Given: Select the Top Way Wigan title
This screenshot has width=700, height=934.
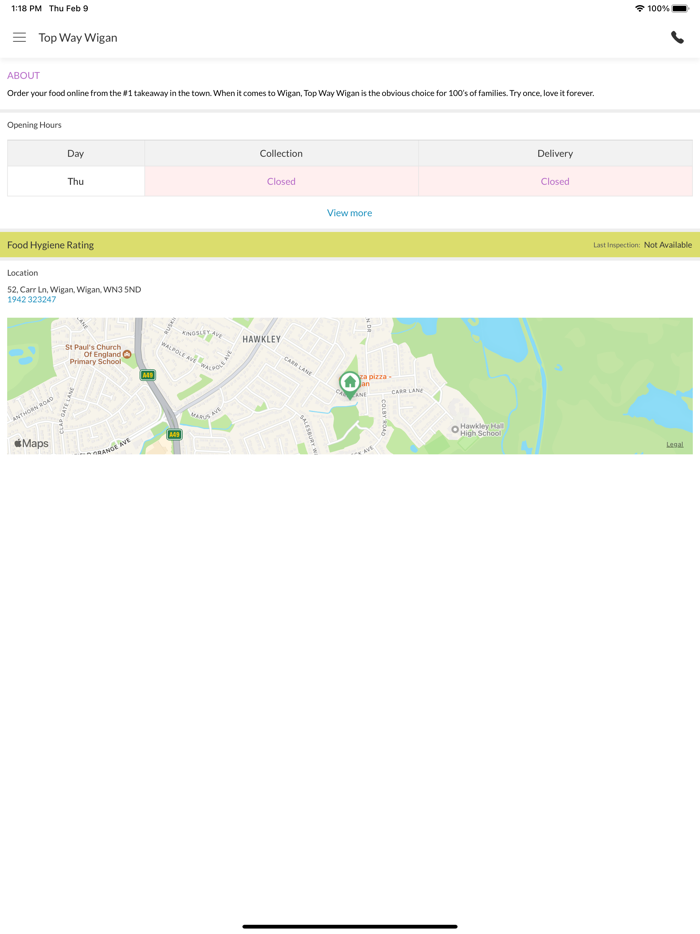Looking at the screenshot, I should click(78, 38).
